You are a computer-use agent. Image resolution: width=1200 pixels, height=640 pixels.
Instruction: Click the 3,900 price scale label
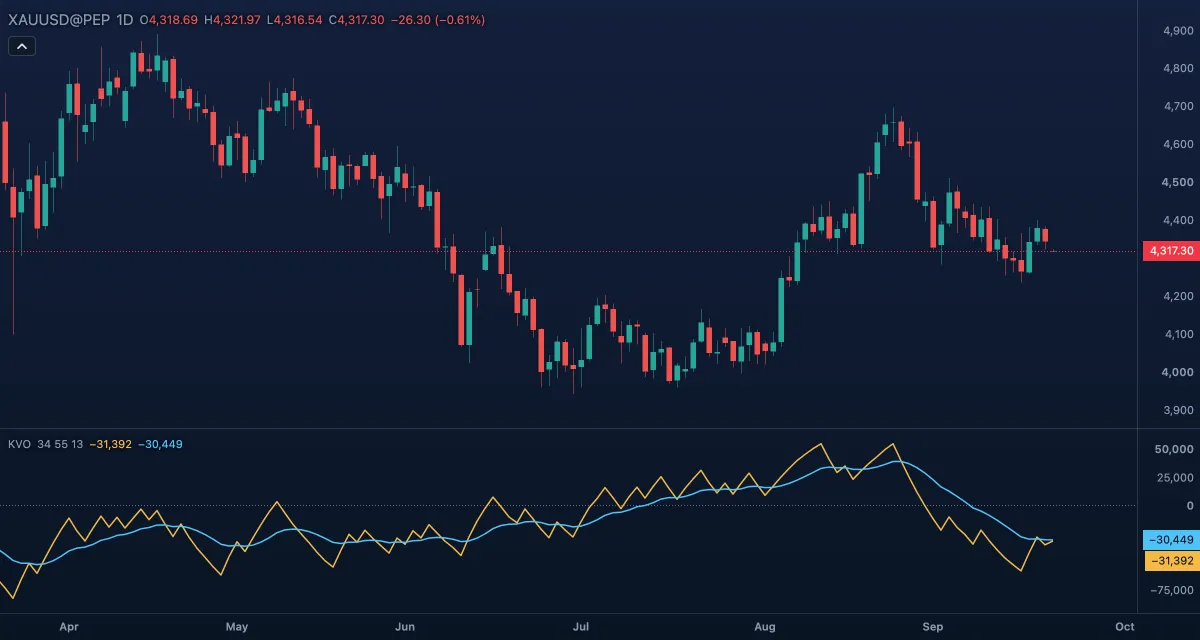(1178, 411)
